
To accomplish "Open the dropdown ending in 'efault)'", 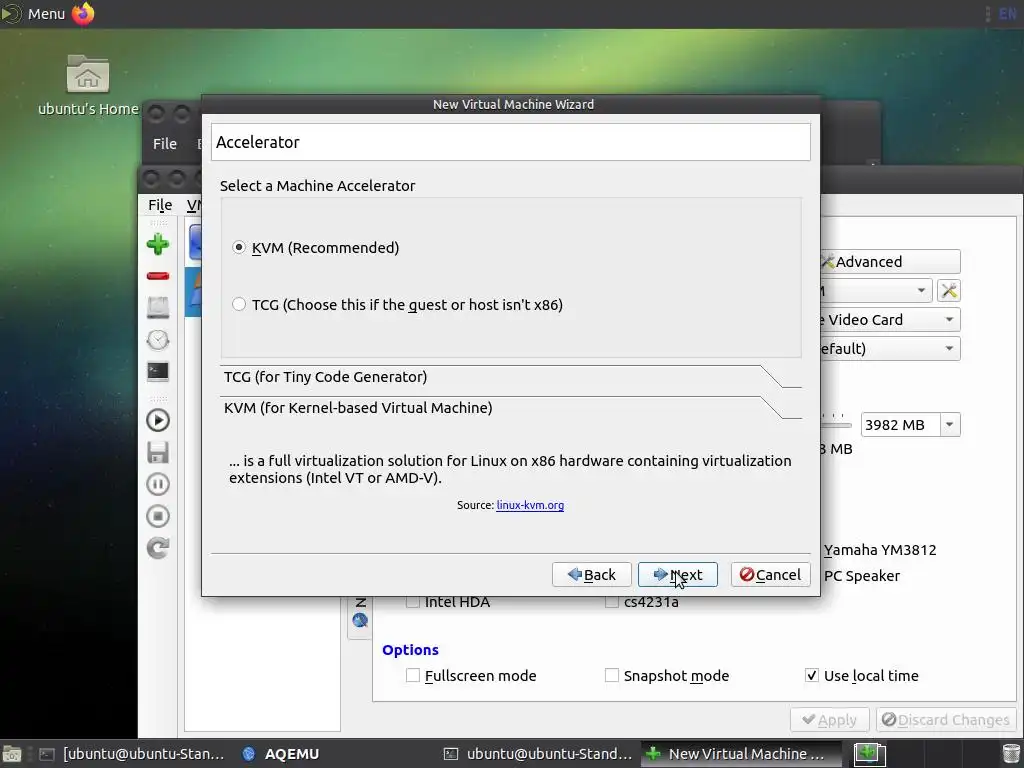I will [x=890, y=348].
